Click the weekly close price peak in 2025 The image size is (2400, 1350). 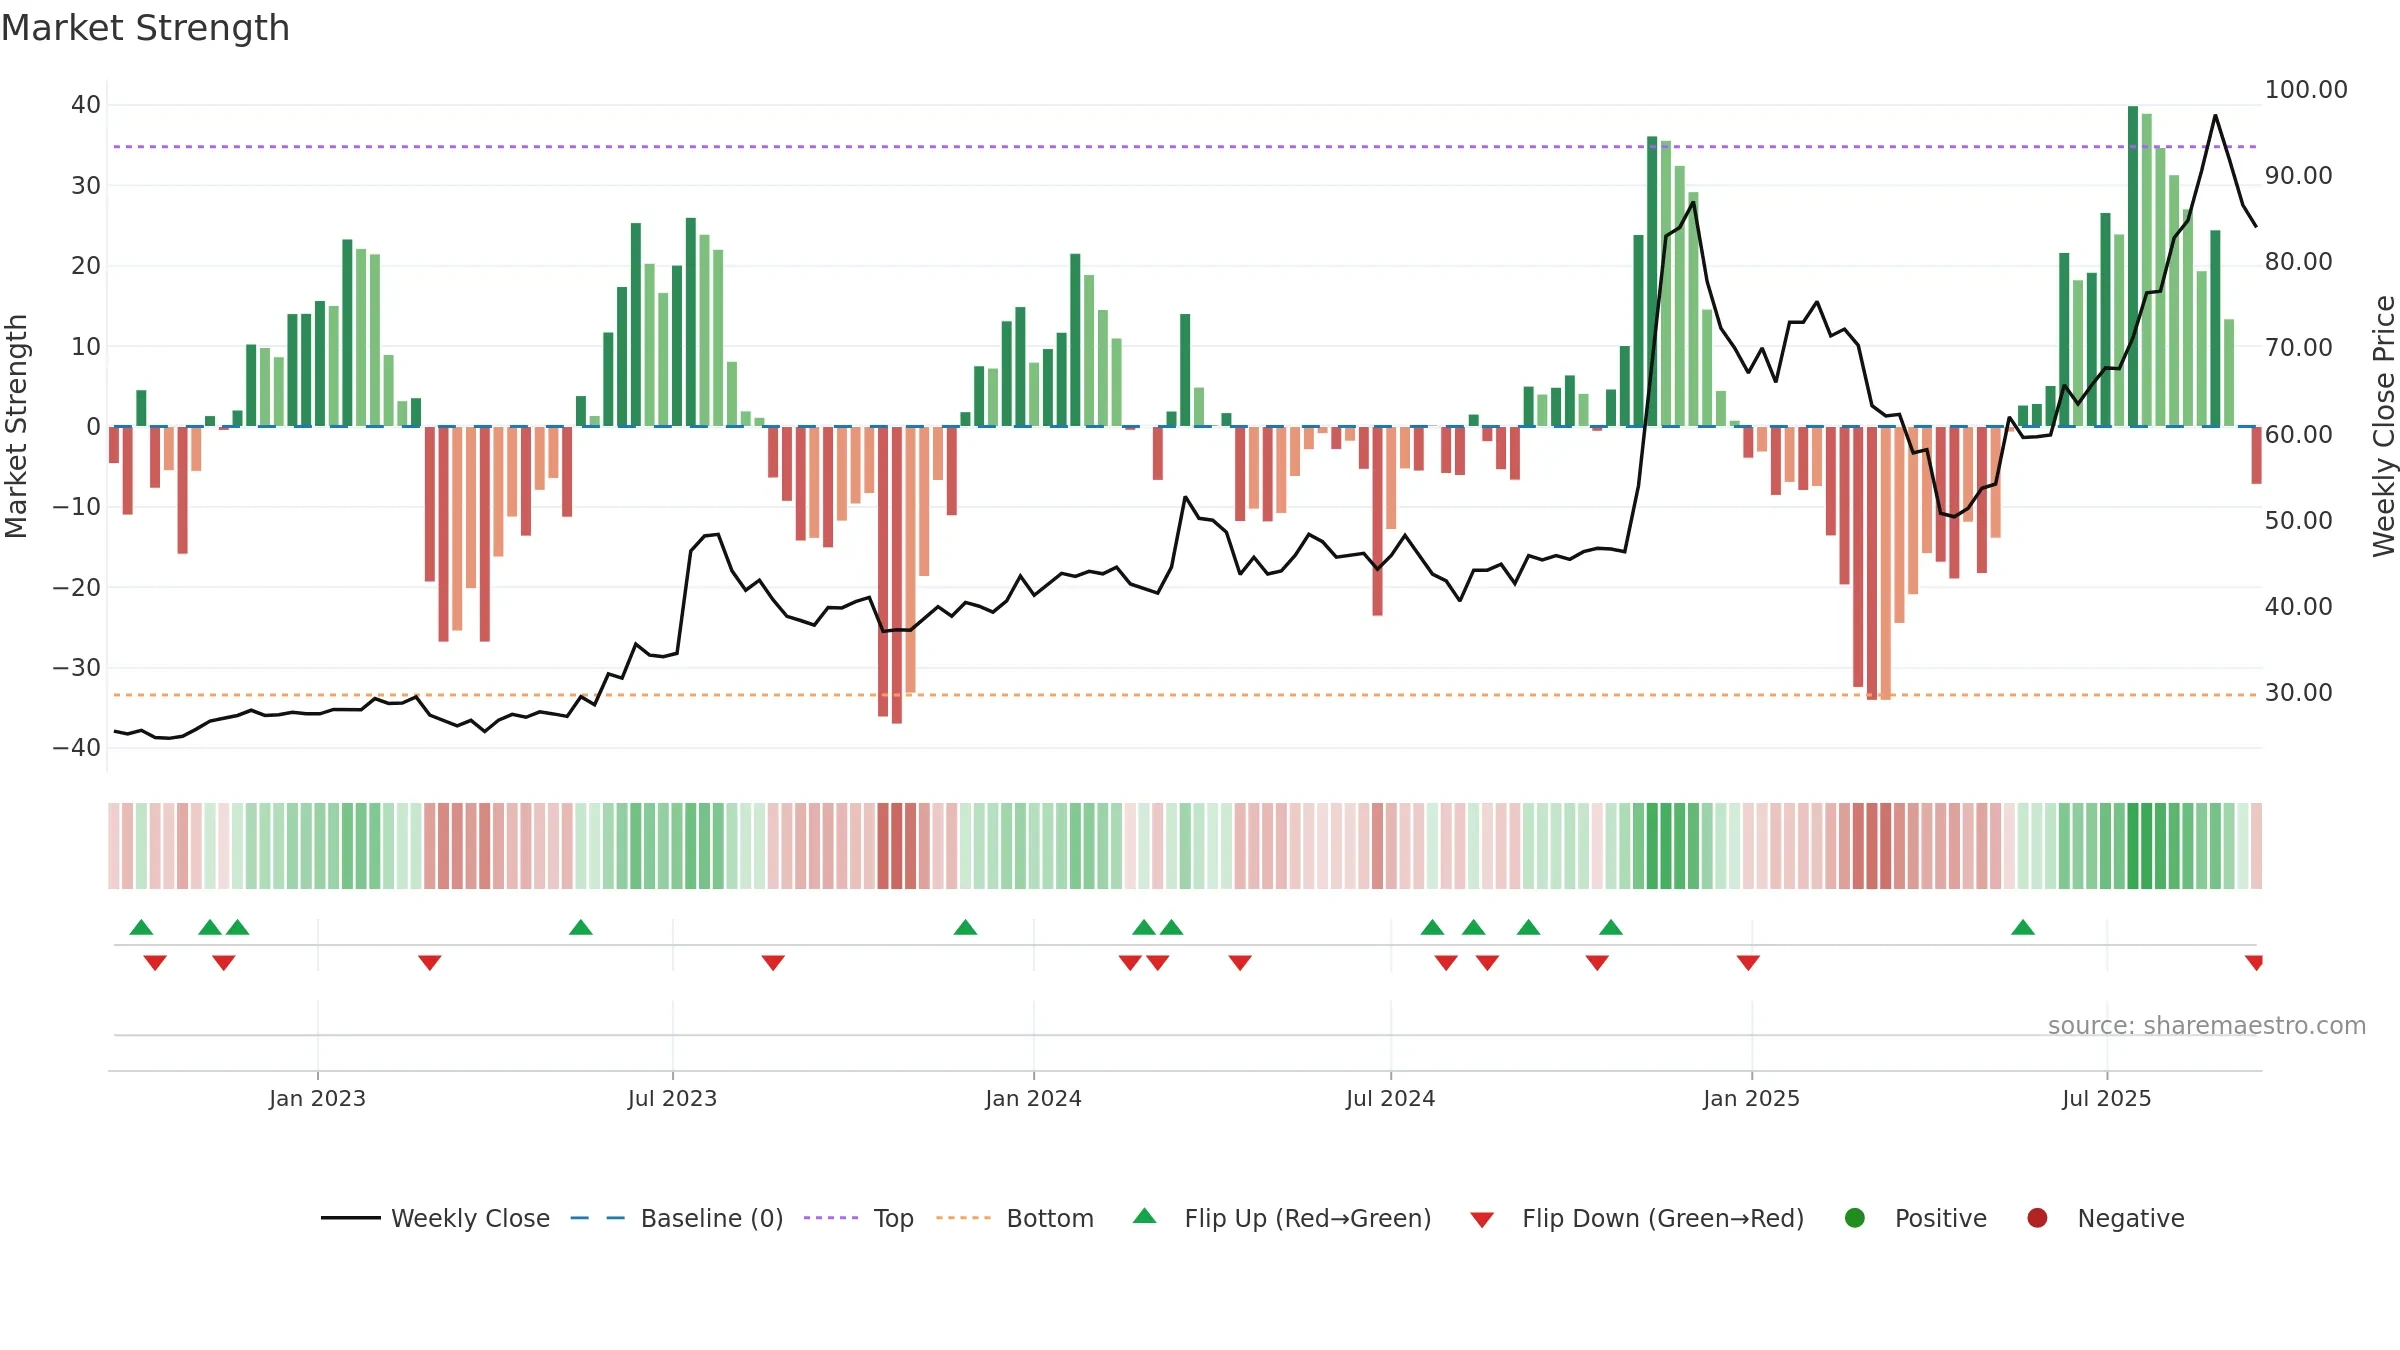pyautogui.click(x=2215, y=116)
